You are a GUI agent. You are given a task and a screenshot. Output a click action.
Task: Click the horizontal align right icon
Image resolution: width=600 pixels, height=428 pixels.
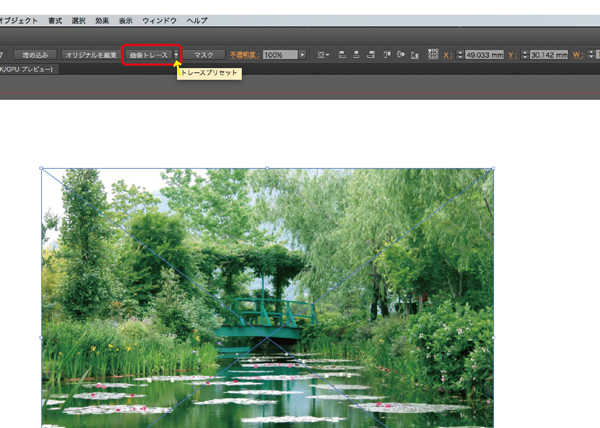click(x=370, y=54)
